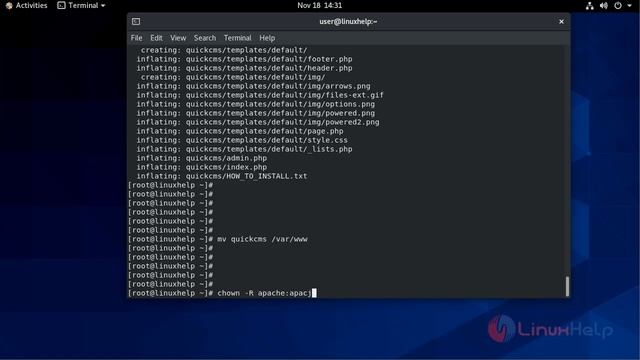Click the power icon in system tray
The width and height of the screenshot is (640, 360).
tap(618, 5)
